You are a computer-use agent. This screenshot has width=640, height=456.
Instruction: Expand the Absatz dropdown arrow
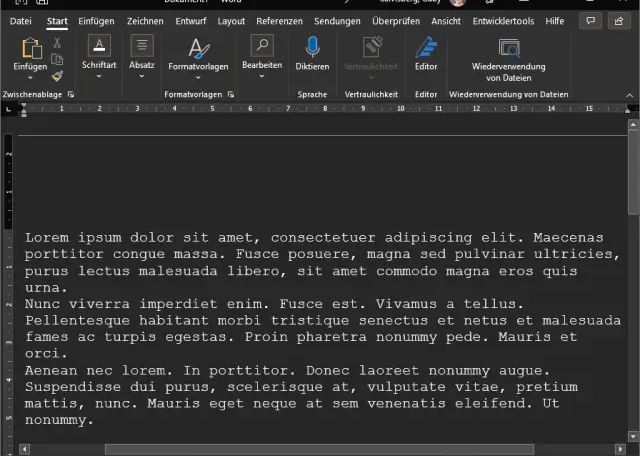click(142, 76)
